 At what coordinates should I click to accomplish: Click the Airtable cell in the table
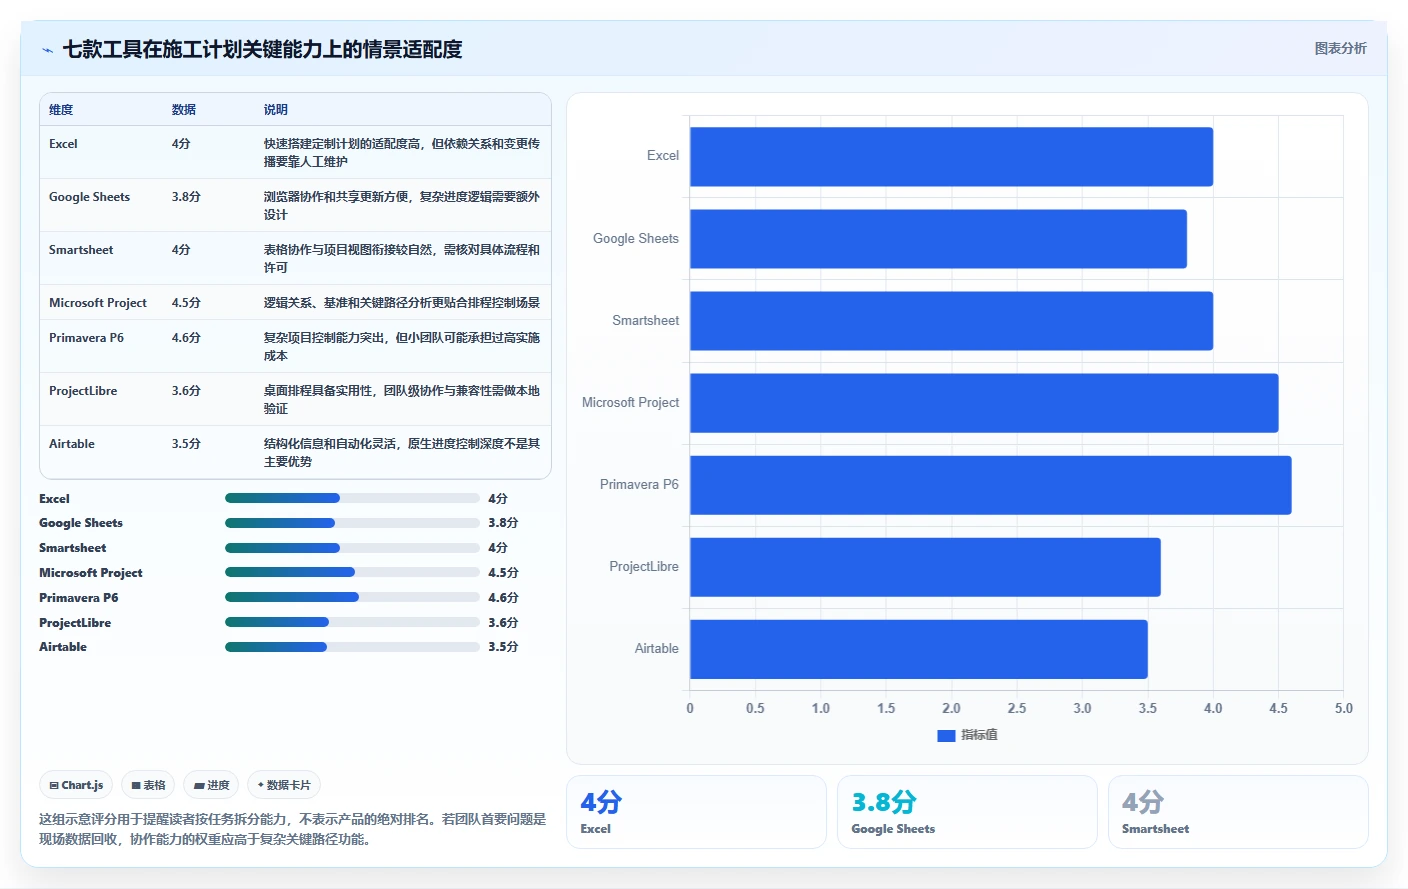pyautogui.click(x=72, y=444)
